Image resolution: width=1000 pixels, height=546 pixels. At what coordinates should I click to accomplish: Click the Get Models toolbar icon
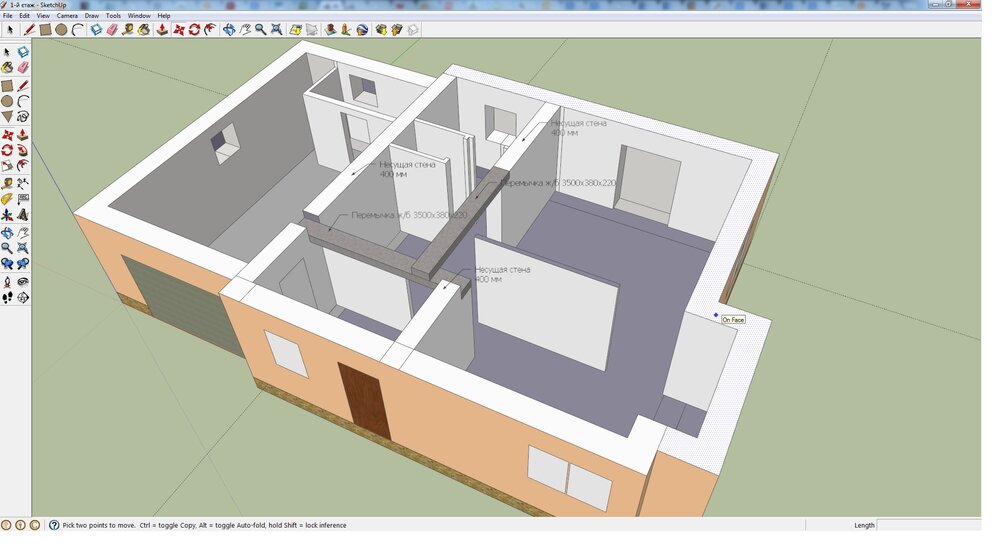tap(381, 30)
